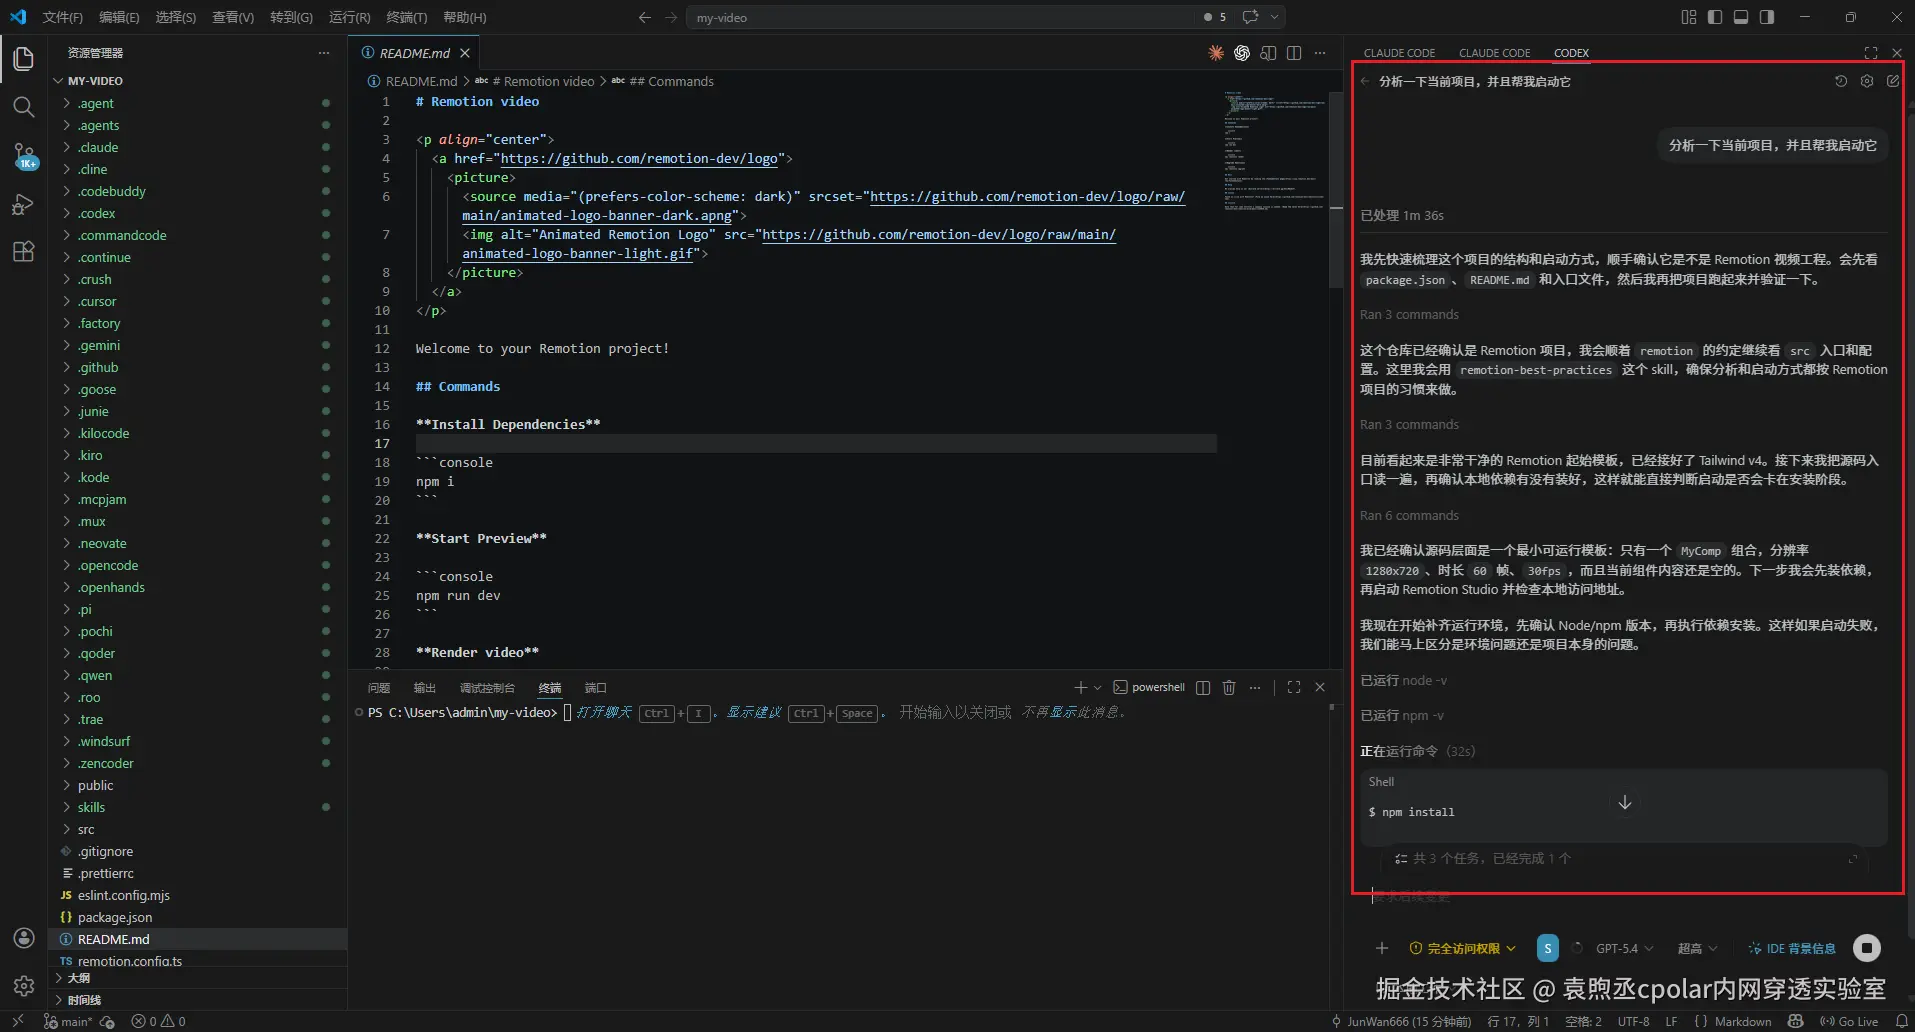The image size is (1915, 1032).
Task: Open the Manage gear in activity bar
Action: (x=24, y=986)
